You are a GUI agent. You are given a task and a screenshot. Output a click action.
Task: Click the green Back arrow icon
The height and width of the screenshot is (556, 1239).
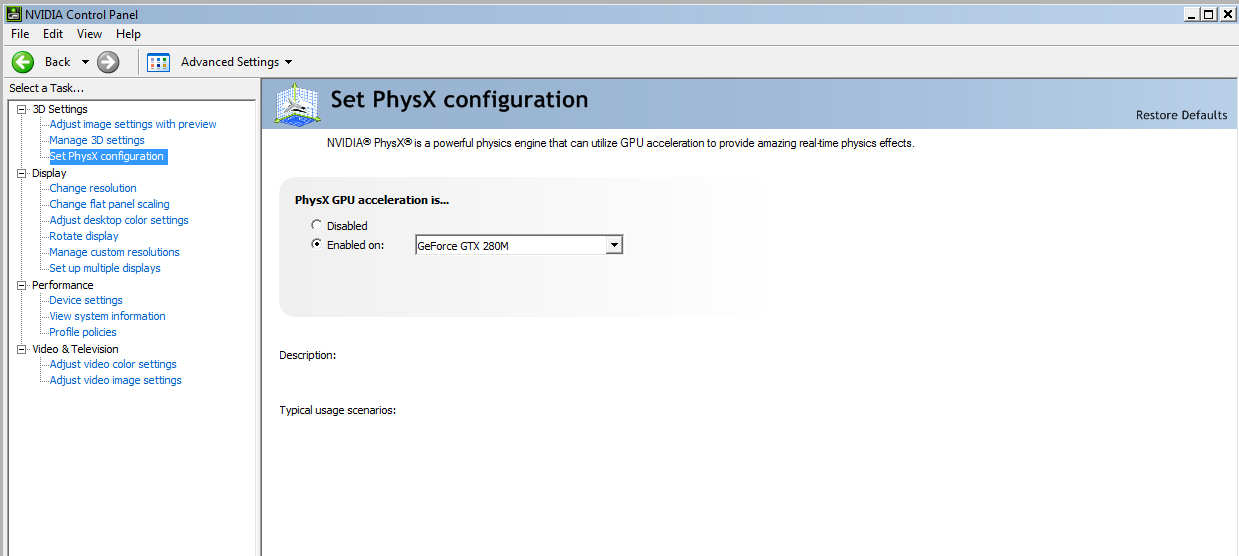point(23,62)
